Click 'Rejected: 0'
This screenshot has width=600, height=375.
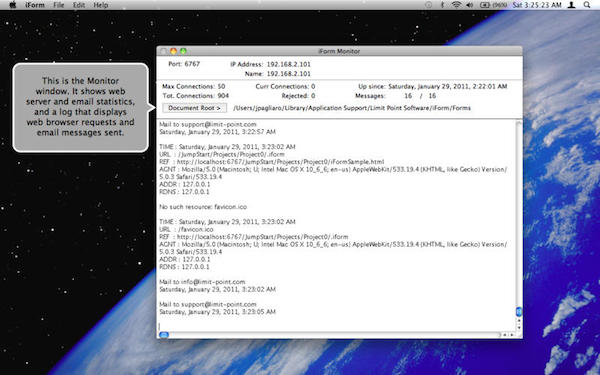298,96
